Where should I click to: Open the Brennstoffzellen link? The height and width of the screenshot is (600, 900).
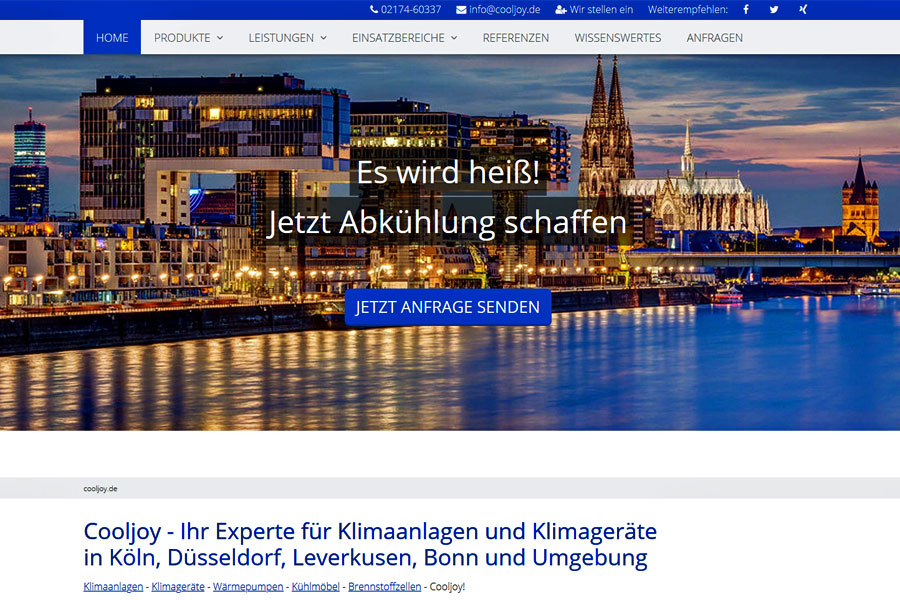point(385,587)
